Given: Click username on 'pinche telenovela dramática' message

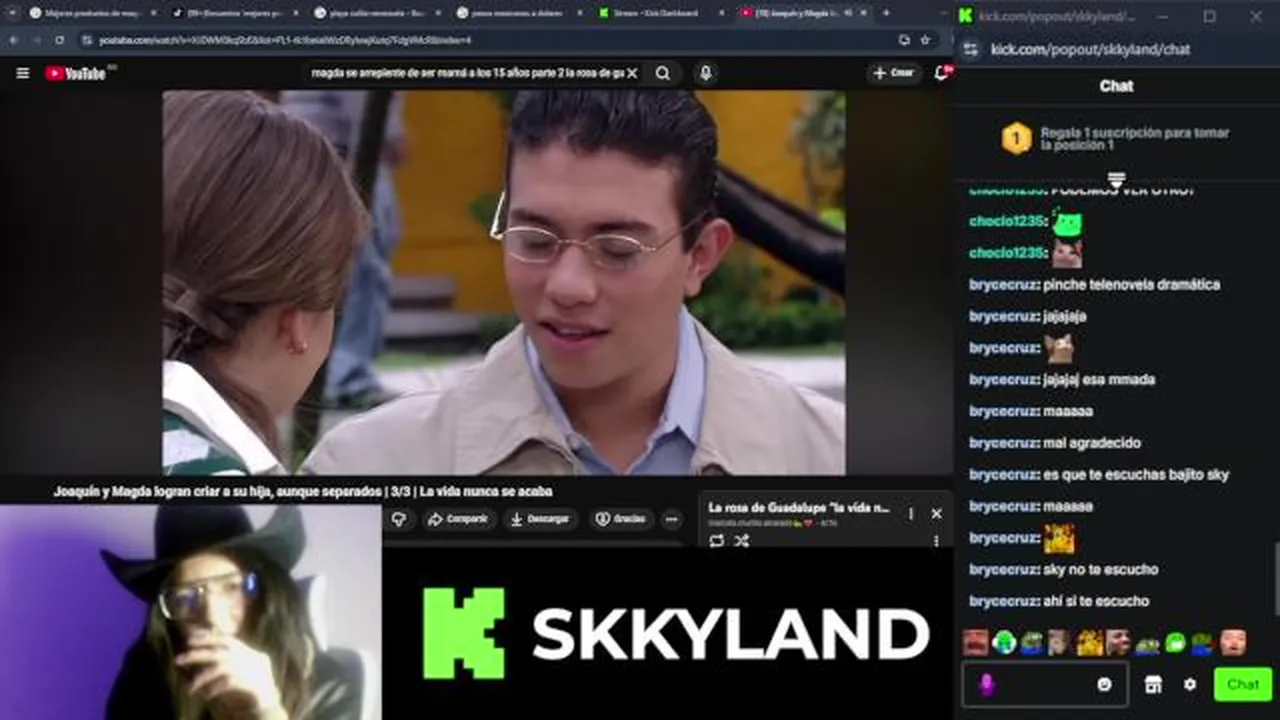Looking at the screenshot, I should pyautogui.click(x=1004, y=284).
